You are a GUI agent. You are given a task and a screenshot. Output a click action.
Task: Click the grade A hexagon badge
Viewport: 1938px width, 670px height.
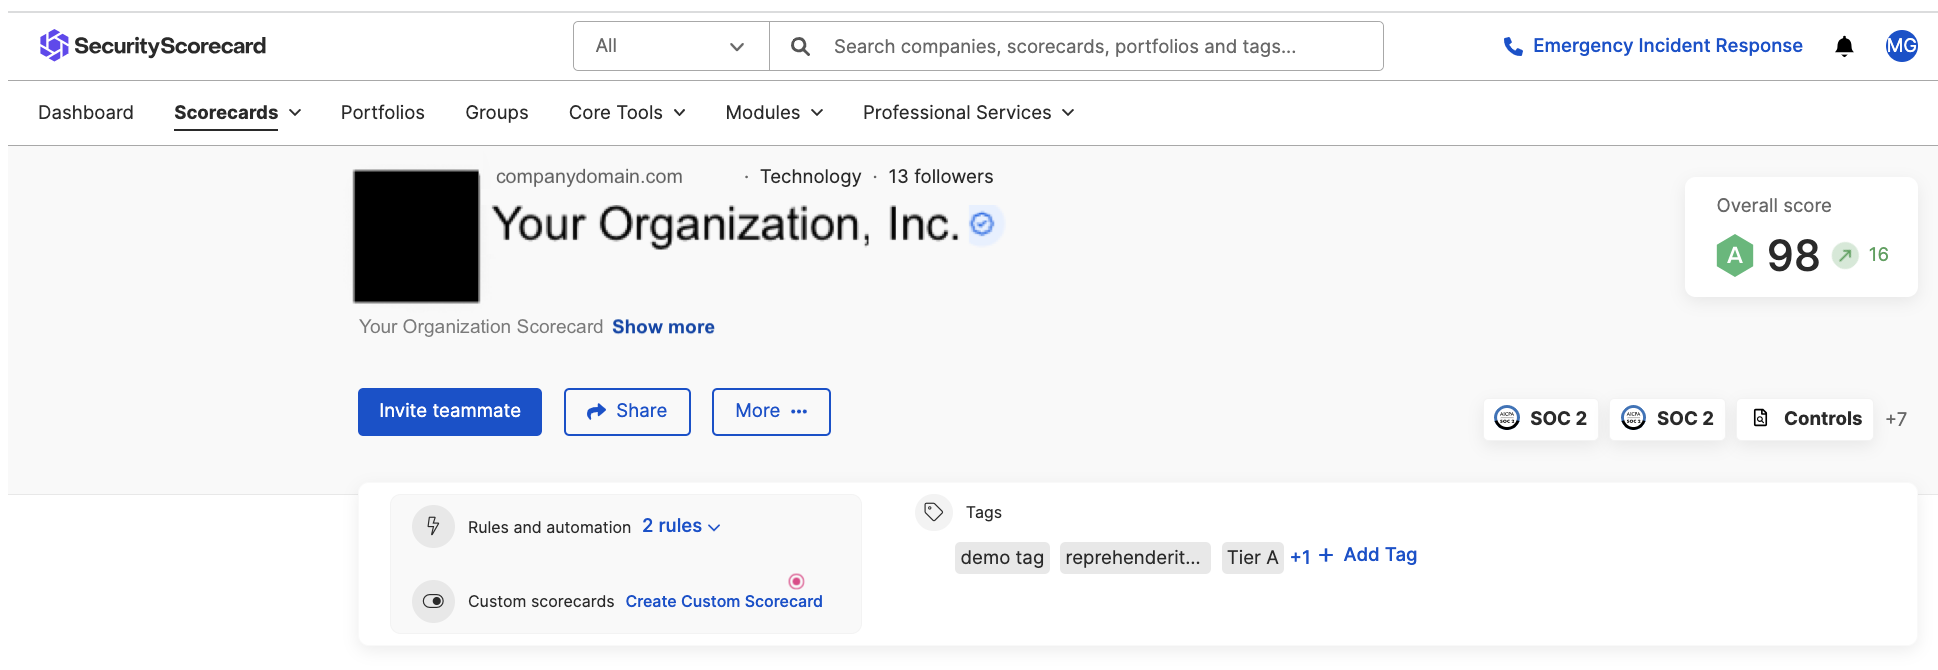click(x=1735, y=255)
